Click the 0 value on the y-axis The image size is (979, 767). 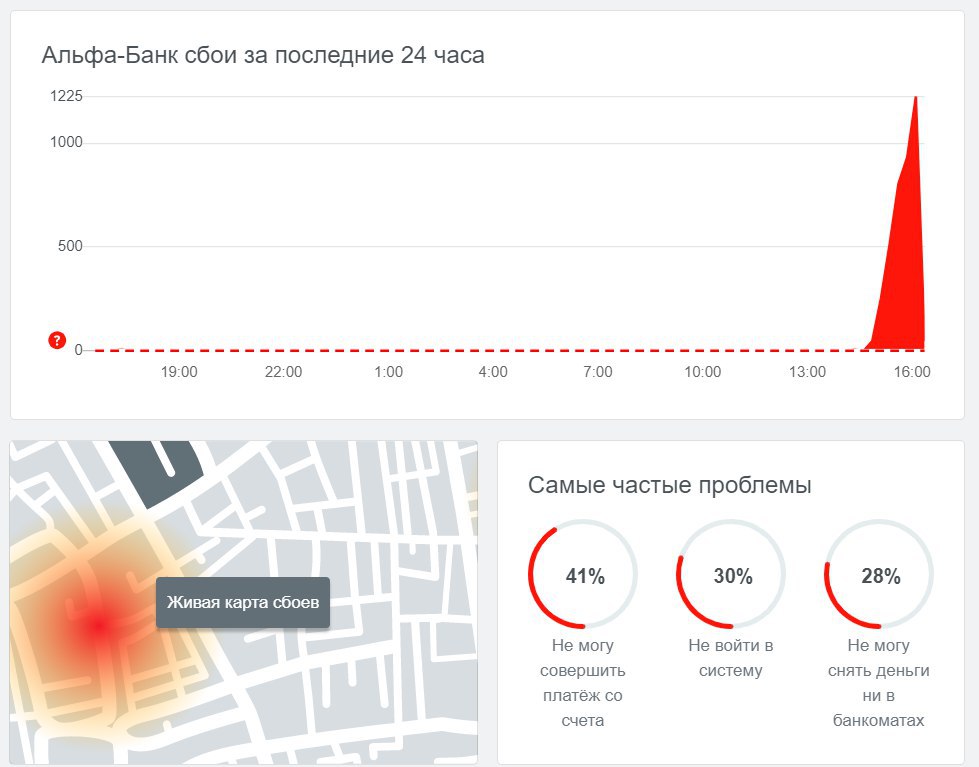click(x=79, y=350)
